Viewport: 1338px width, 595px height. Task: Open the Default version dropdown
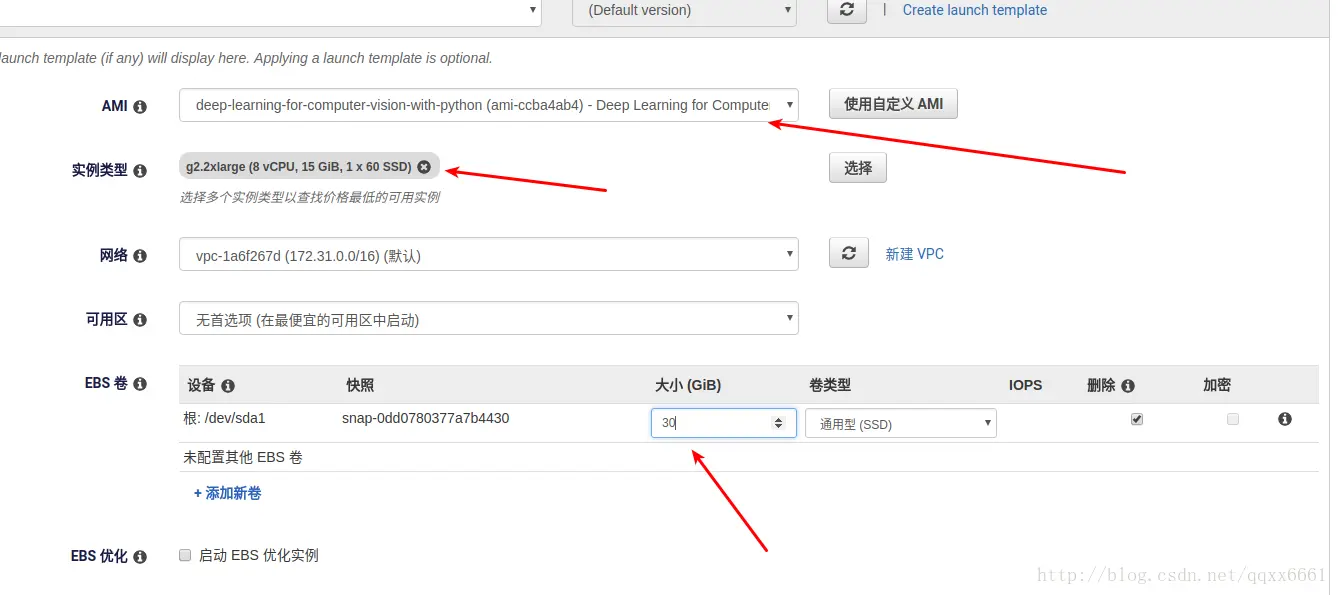point(684,11)
